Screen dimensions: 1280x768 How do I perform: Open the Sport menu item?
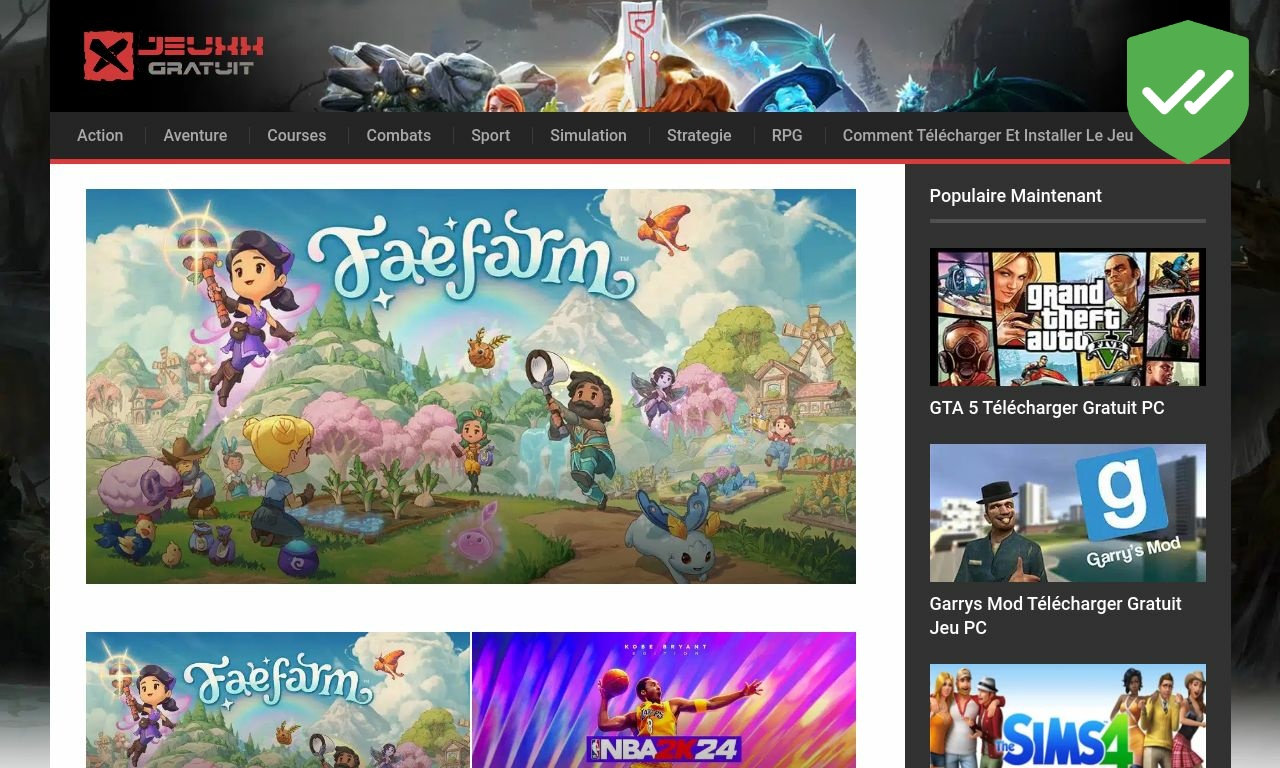coord(490,136)
